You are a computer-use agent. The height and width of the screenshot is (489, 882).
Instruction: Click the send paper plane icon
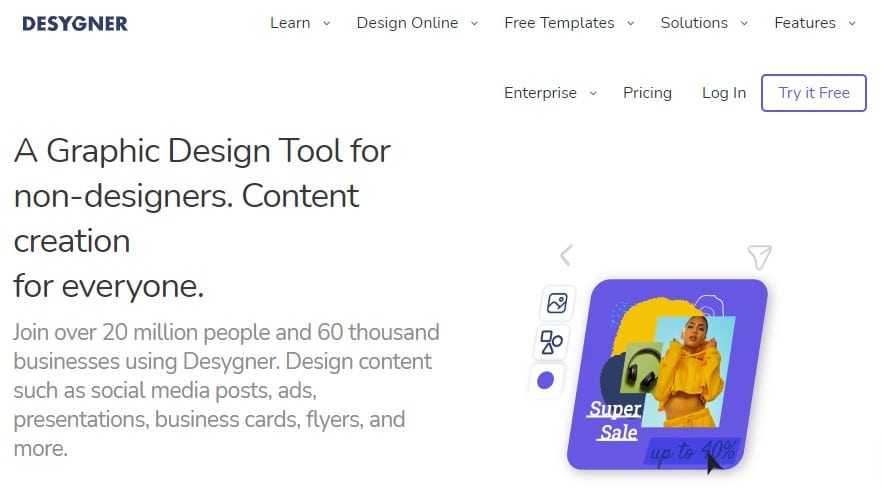click(759, 257)
